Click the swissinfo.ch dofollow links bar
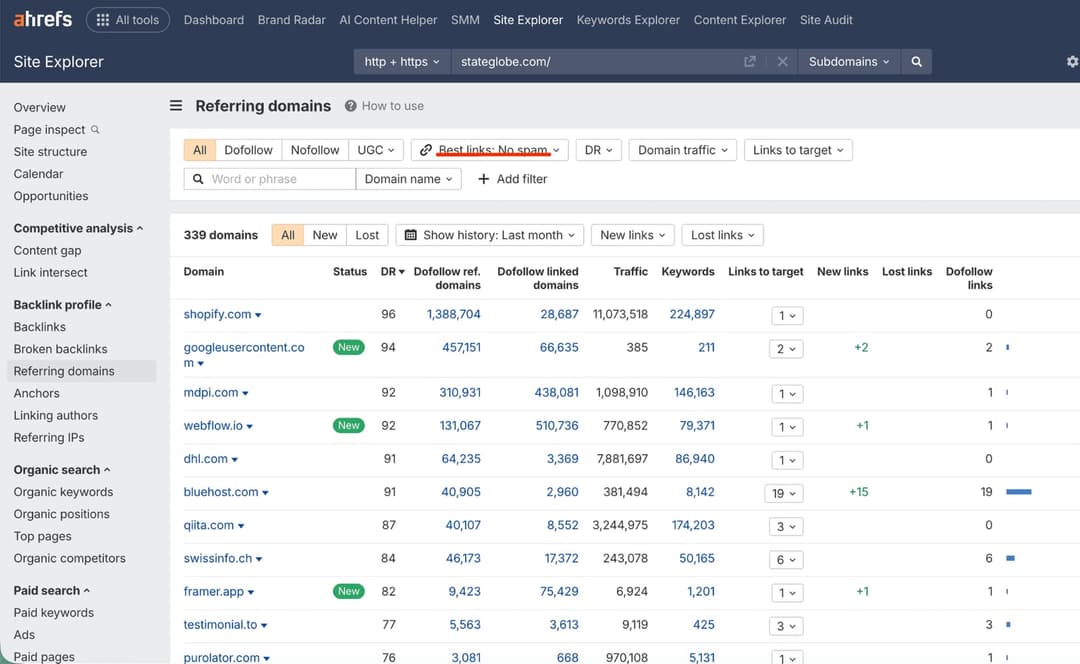1080x664 pixels. [1010, 558]
